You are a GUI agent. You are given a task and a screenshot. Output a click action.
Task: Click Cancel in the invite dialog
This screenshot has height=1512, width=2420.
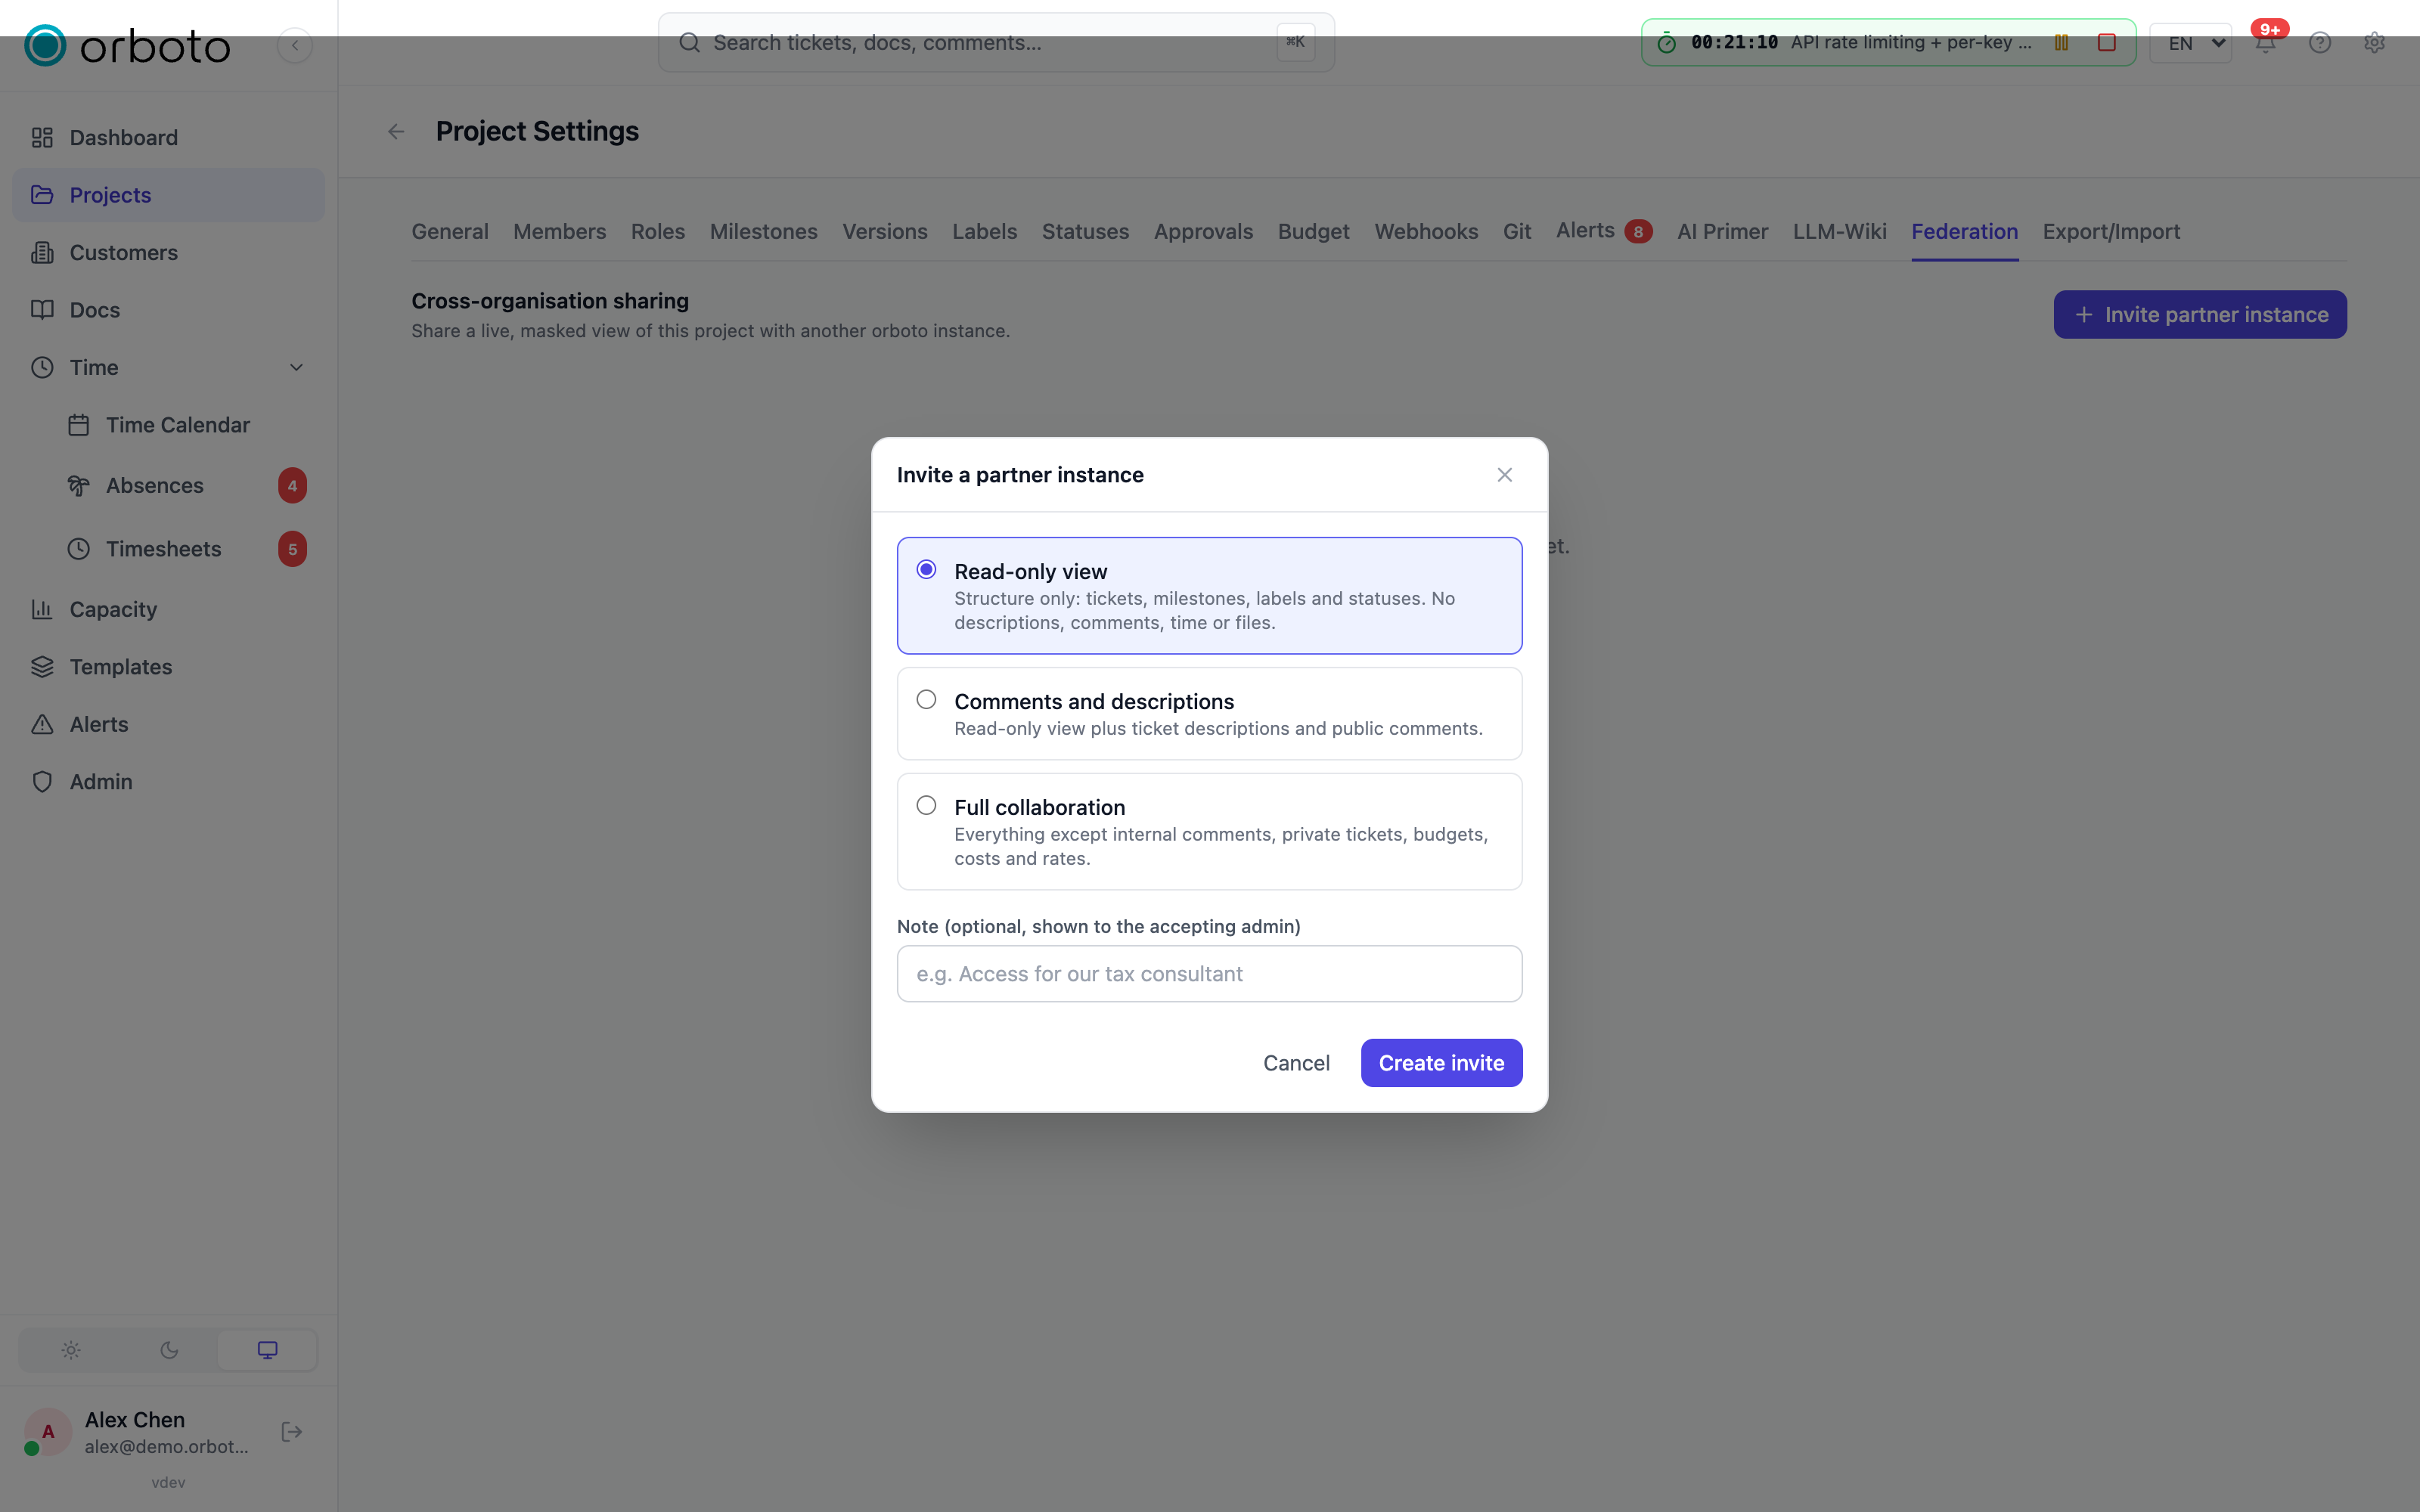[x=1296, y=1063]
